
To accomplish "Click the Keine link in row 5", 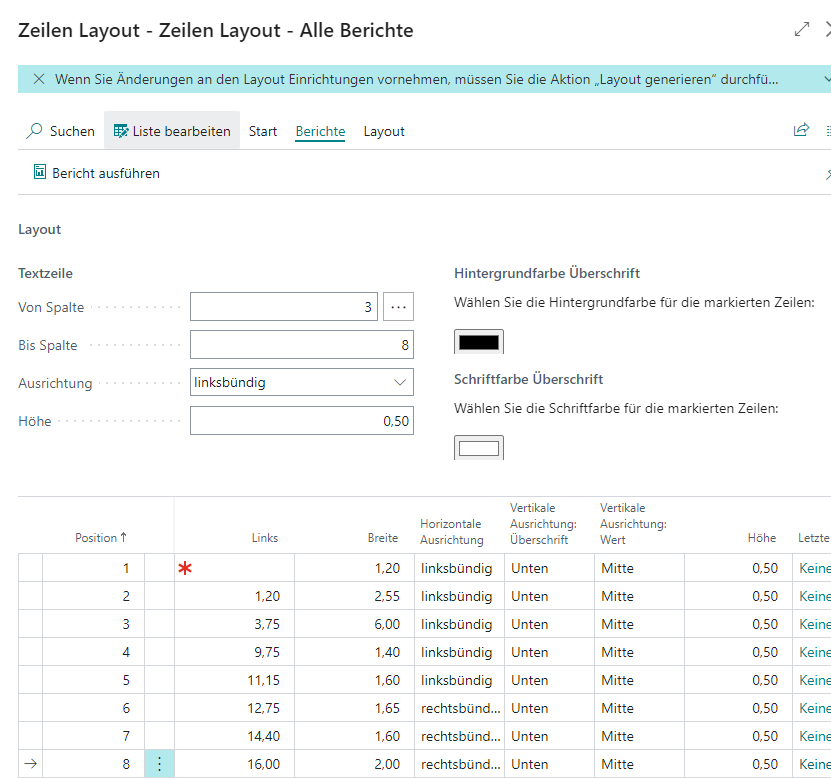I will click(x=814, y=680).
